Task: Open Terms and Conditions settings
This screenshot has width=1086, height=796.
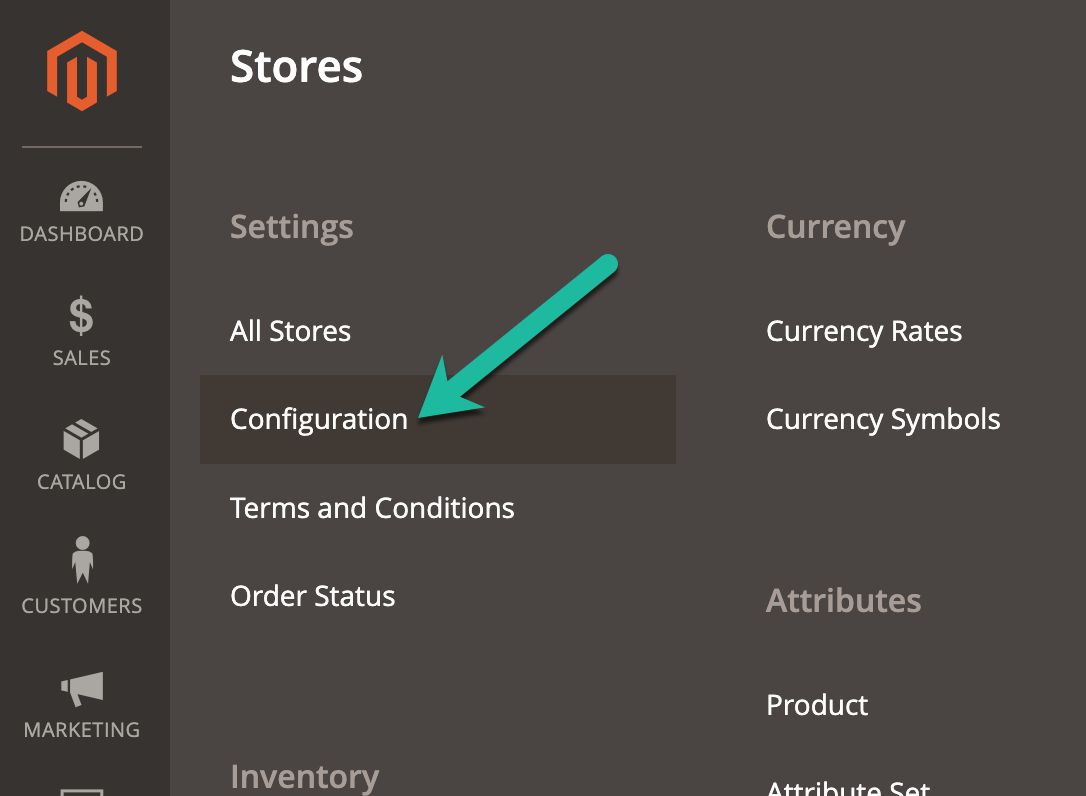Action: point(372,508)
